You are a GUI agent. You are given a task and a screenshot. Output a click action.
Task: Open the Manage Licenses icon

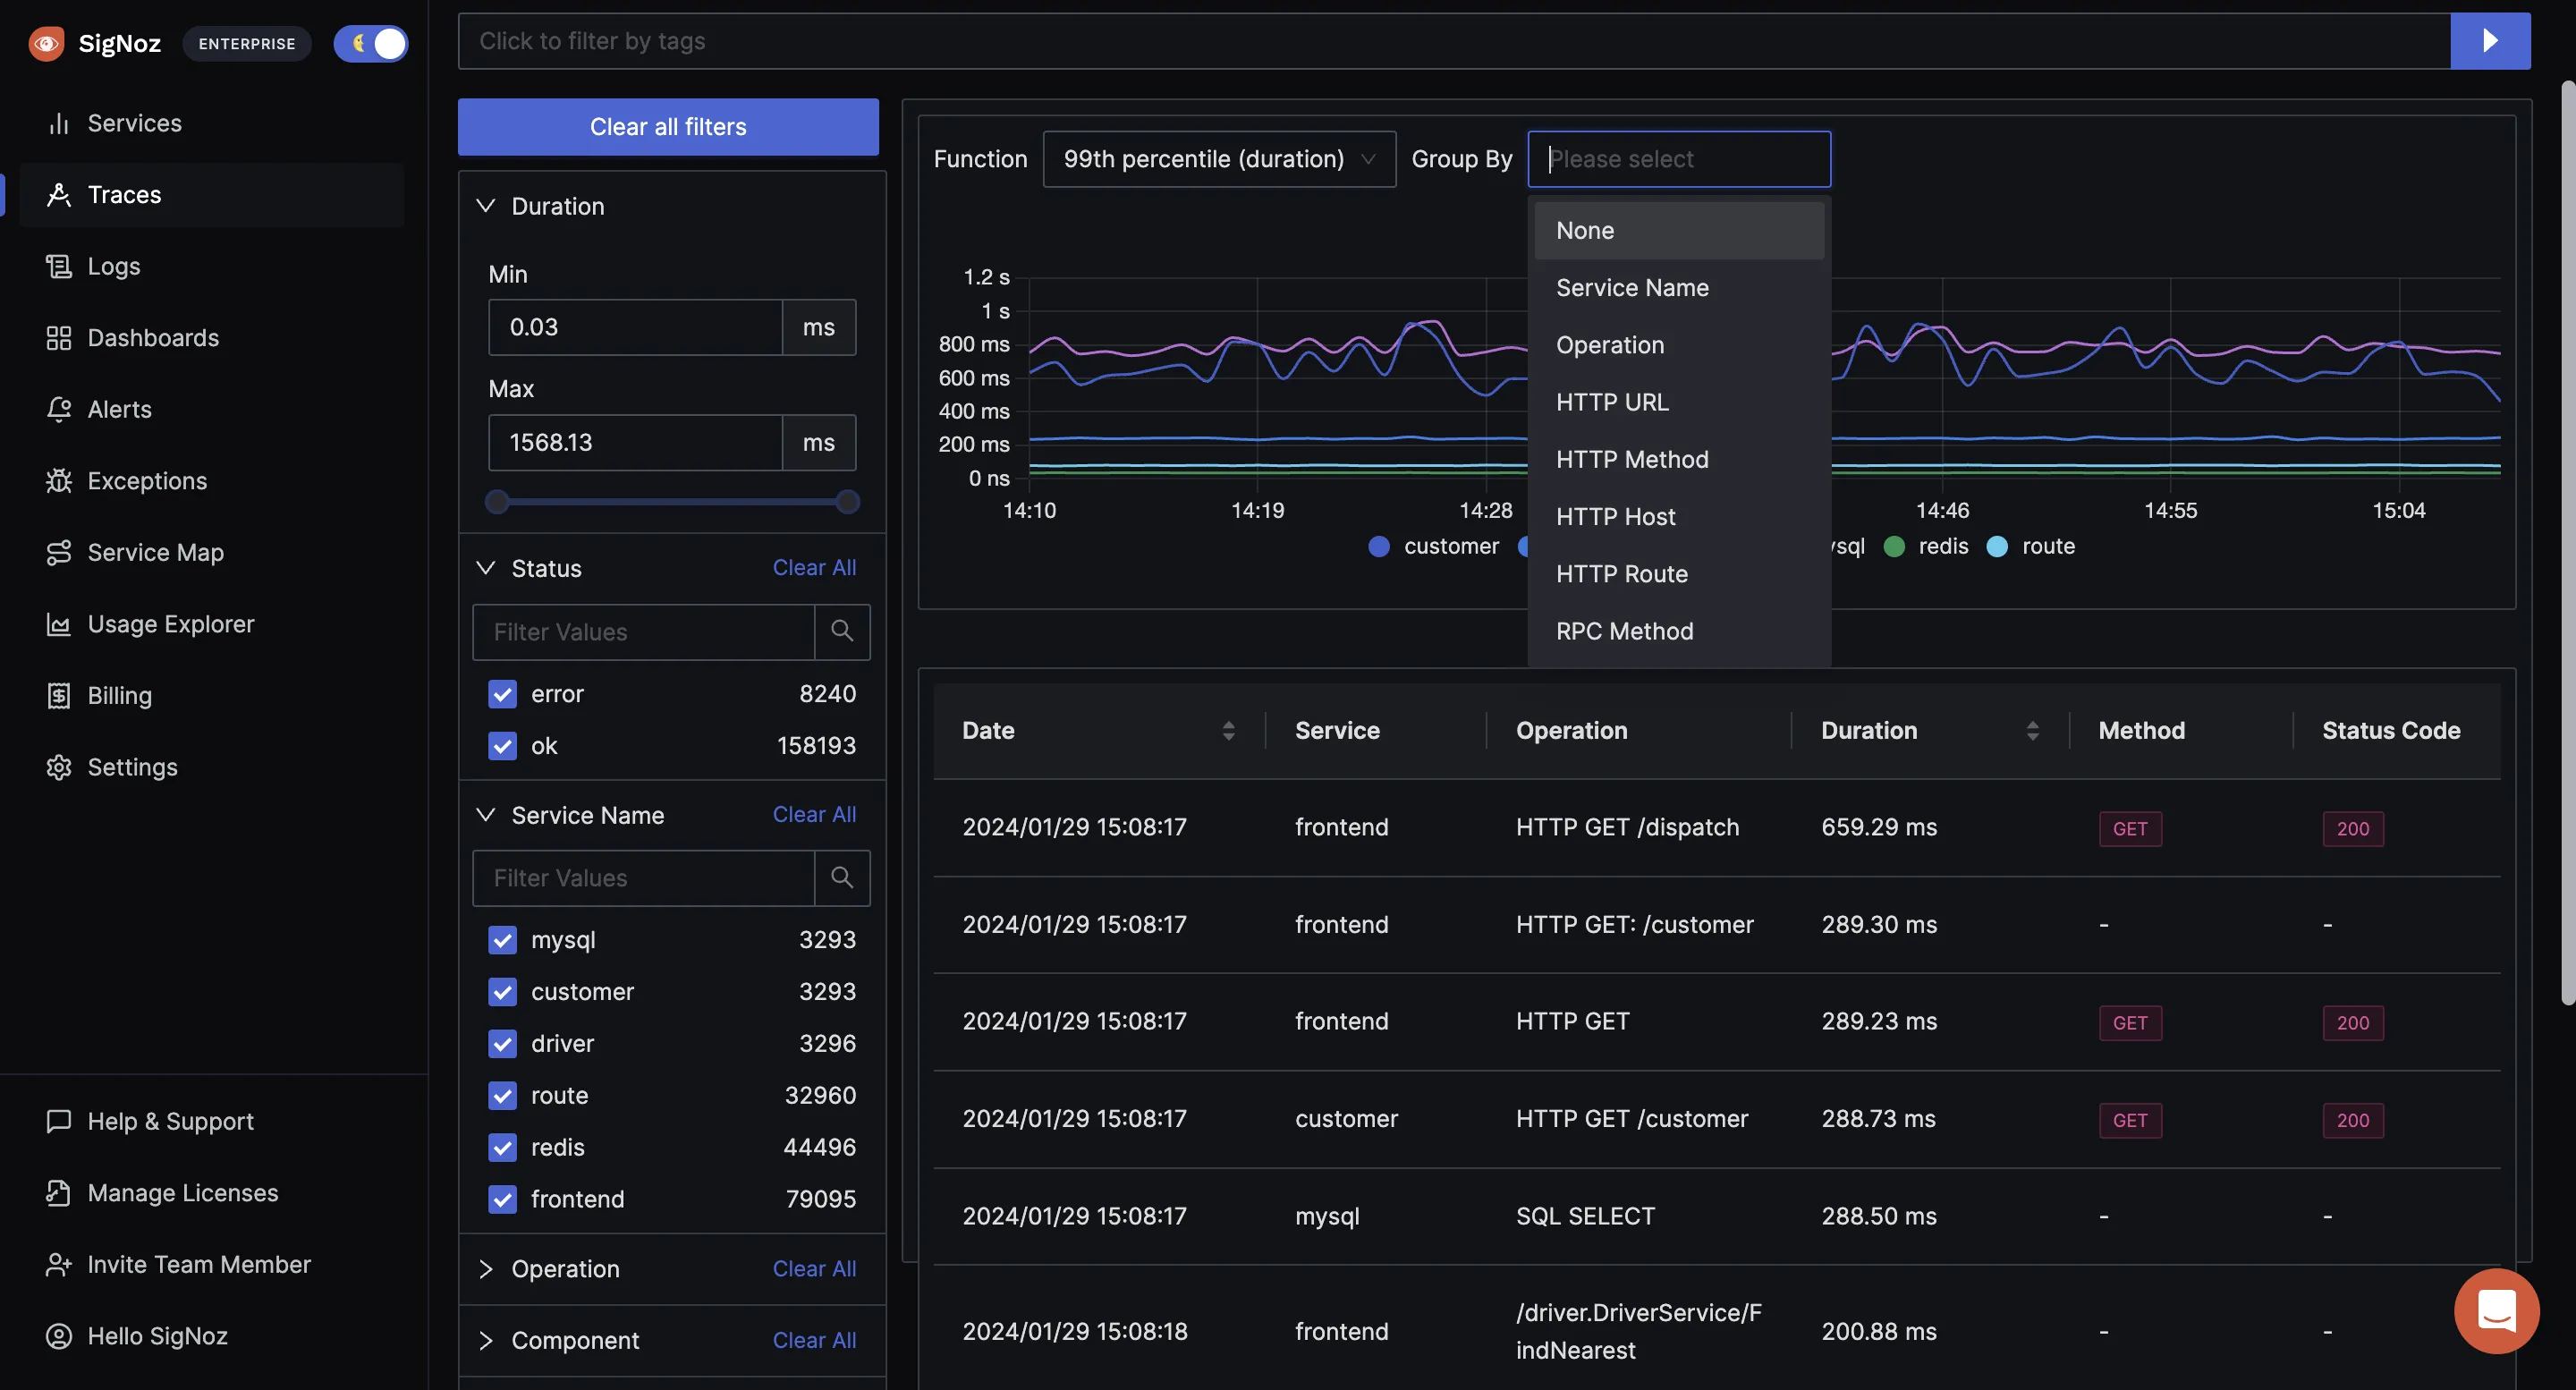pyautogui.click(x=59, y=1193)
